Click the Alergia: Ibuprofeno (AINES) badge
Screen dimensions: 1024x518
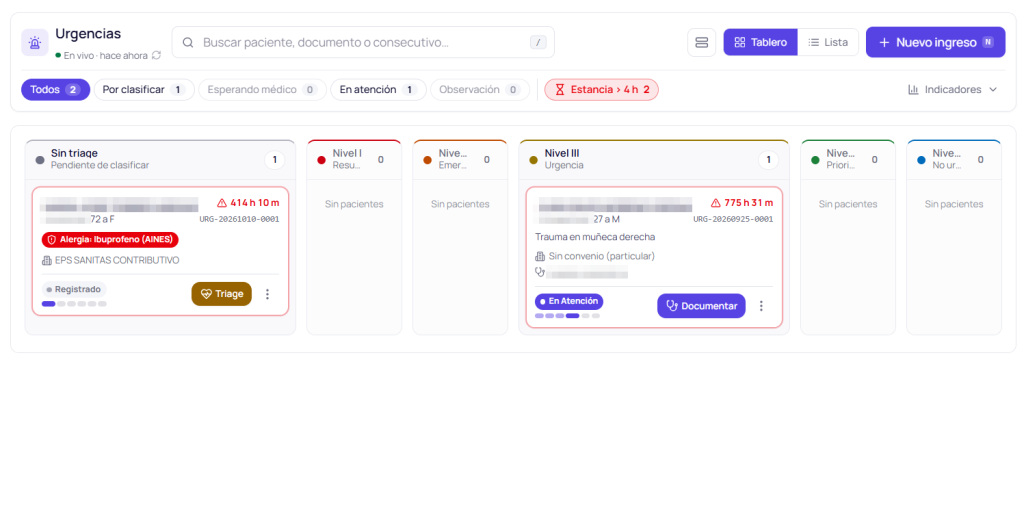pos(110,240)
